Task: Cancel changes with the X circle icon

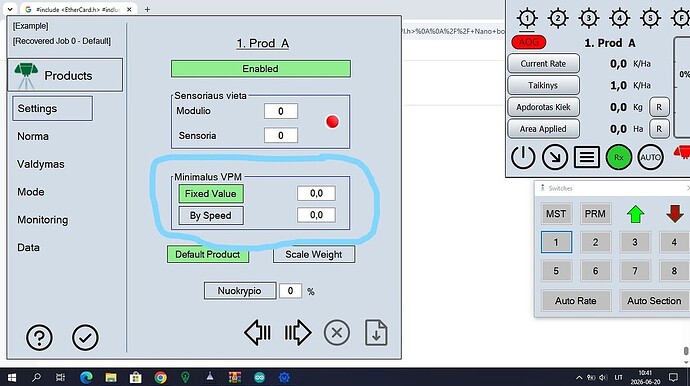Action: [337, 333]
